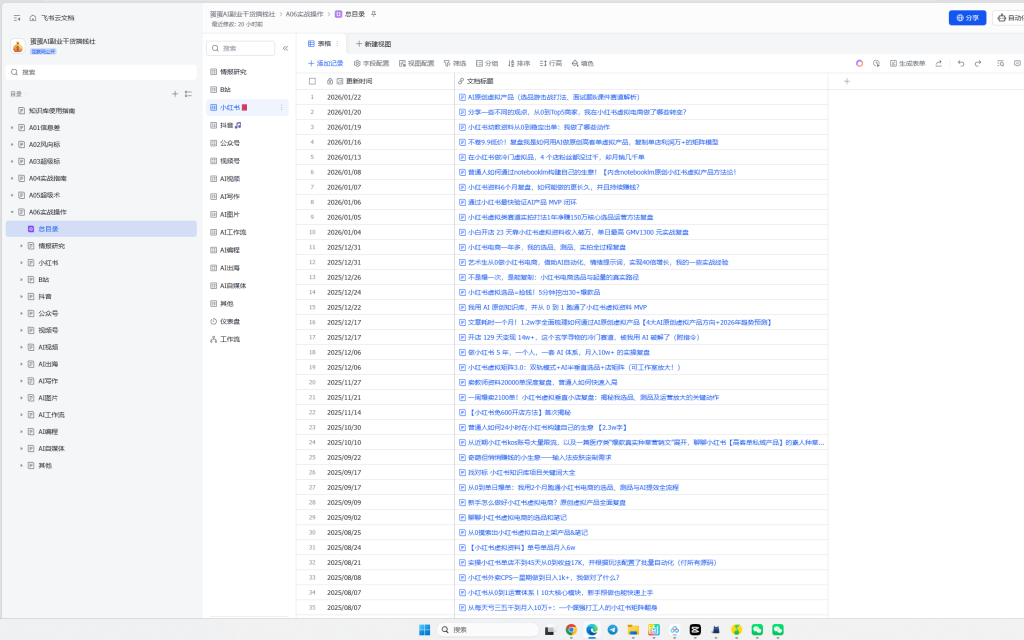The width and height of the screenshot is (1024, 640).
Task: Collapse the A06实战操作 tree node
Action: tap(12, 212)
